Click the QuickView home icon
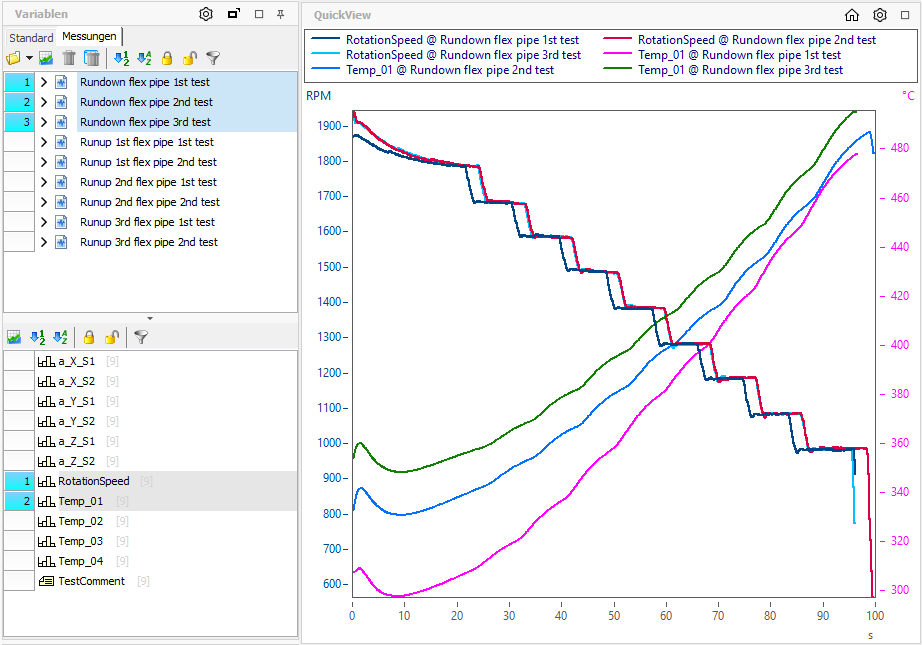 [852, 15]
